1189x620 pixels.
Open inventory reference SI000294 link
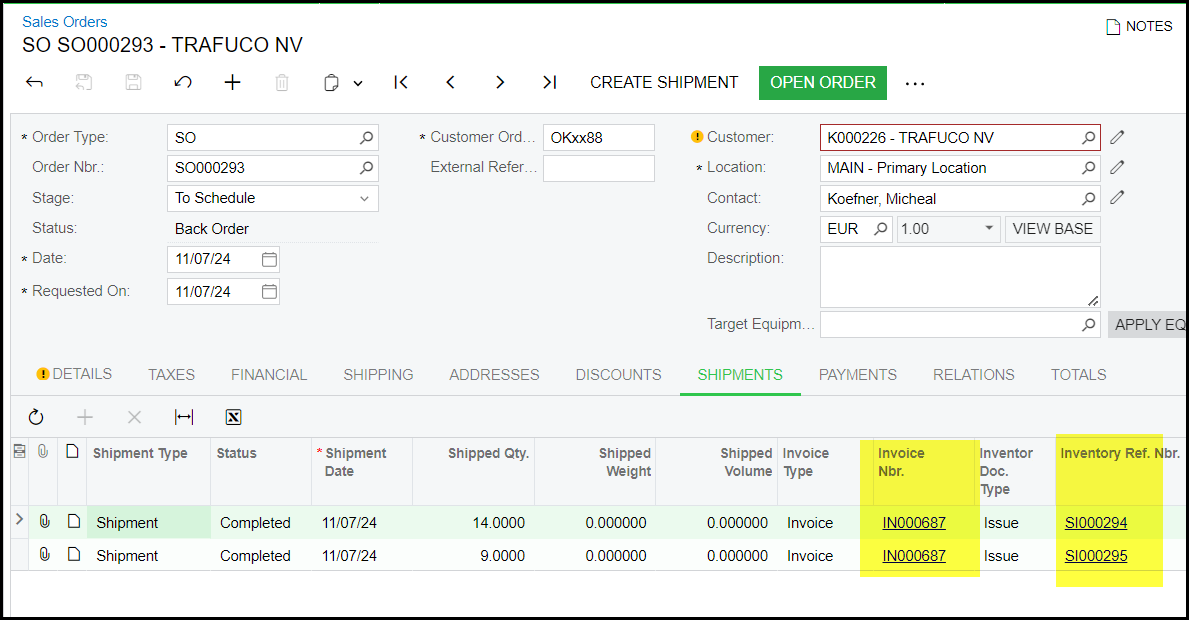click(x=1095, y=523)
